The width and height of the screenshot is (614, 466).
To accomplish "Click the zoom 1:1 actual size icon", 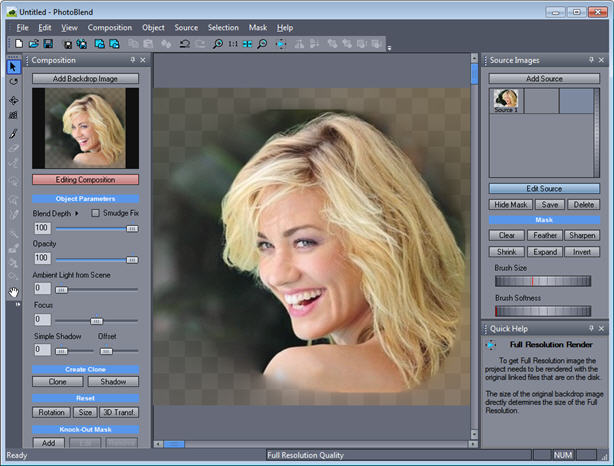I will [x=232, y=44].
